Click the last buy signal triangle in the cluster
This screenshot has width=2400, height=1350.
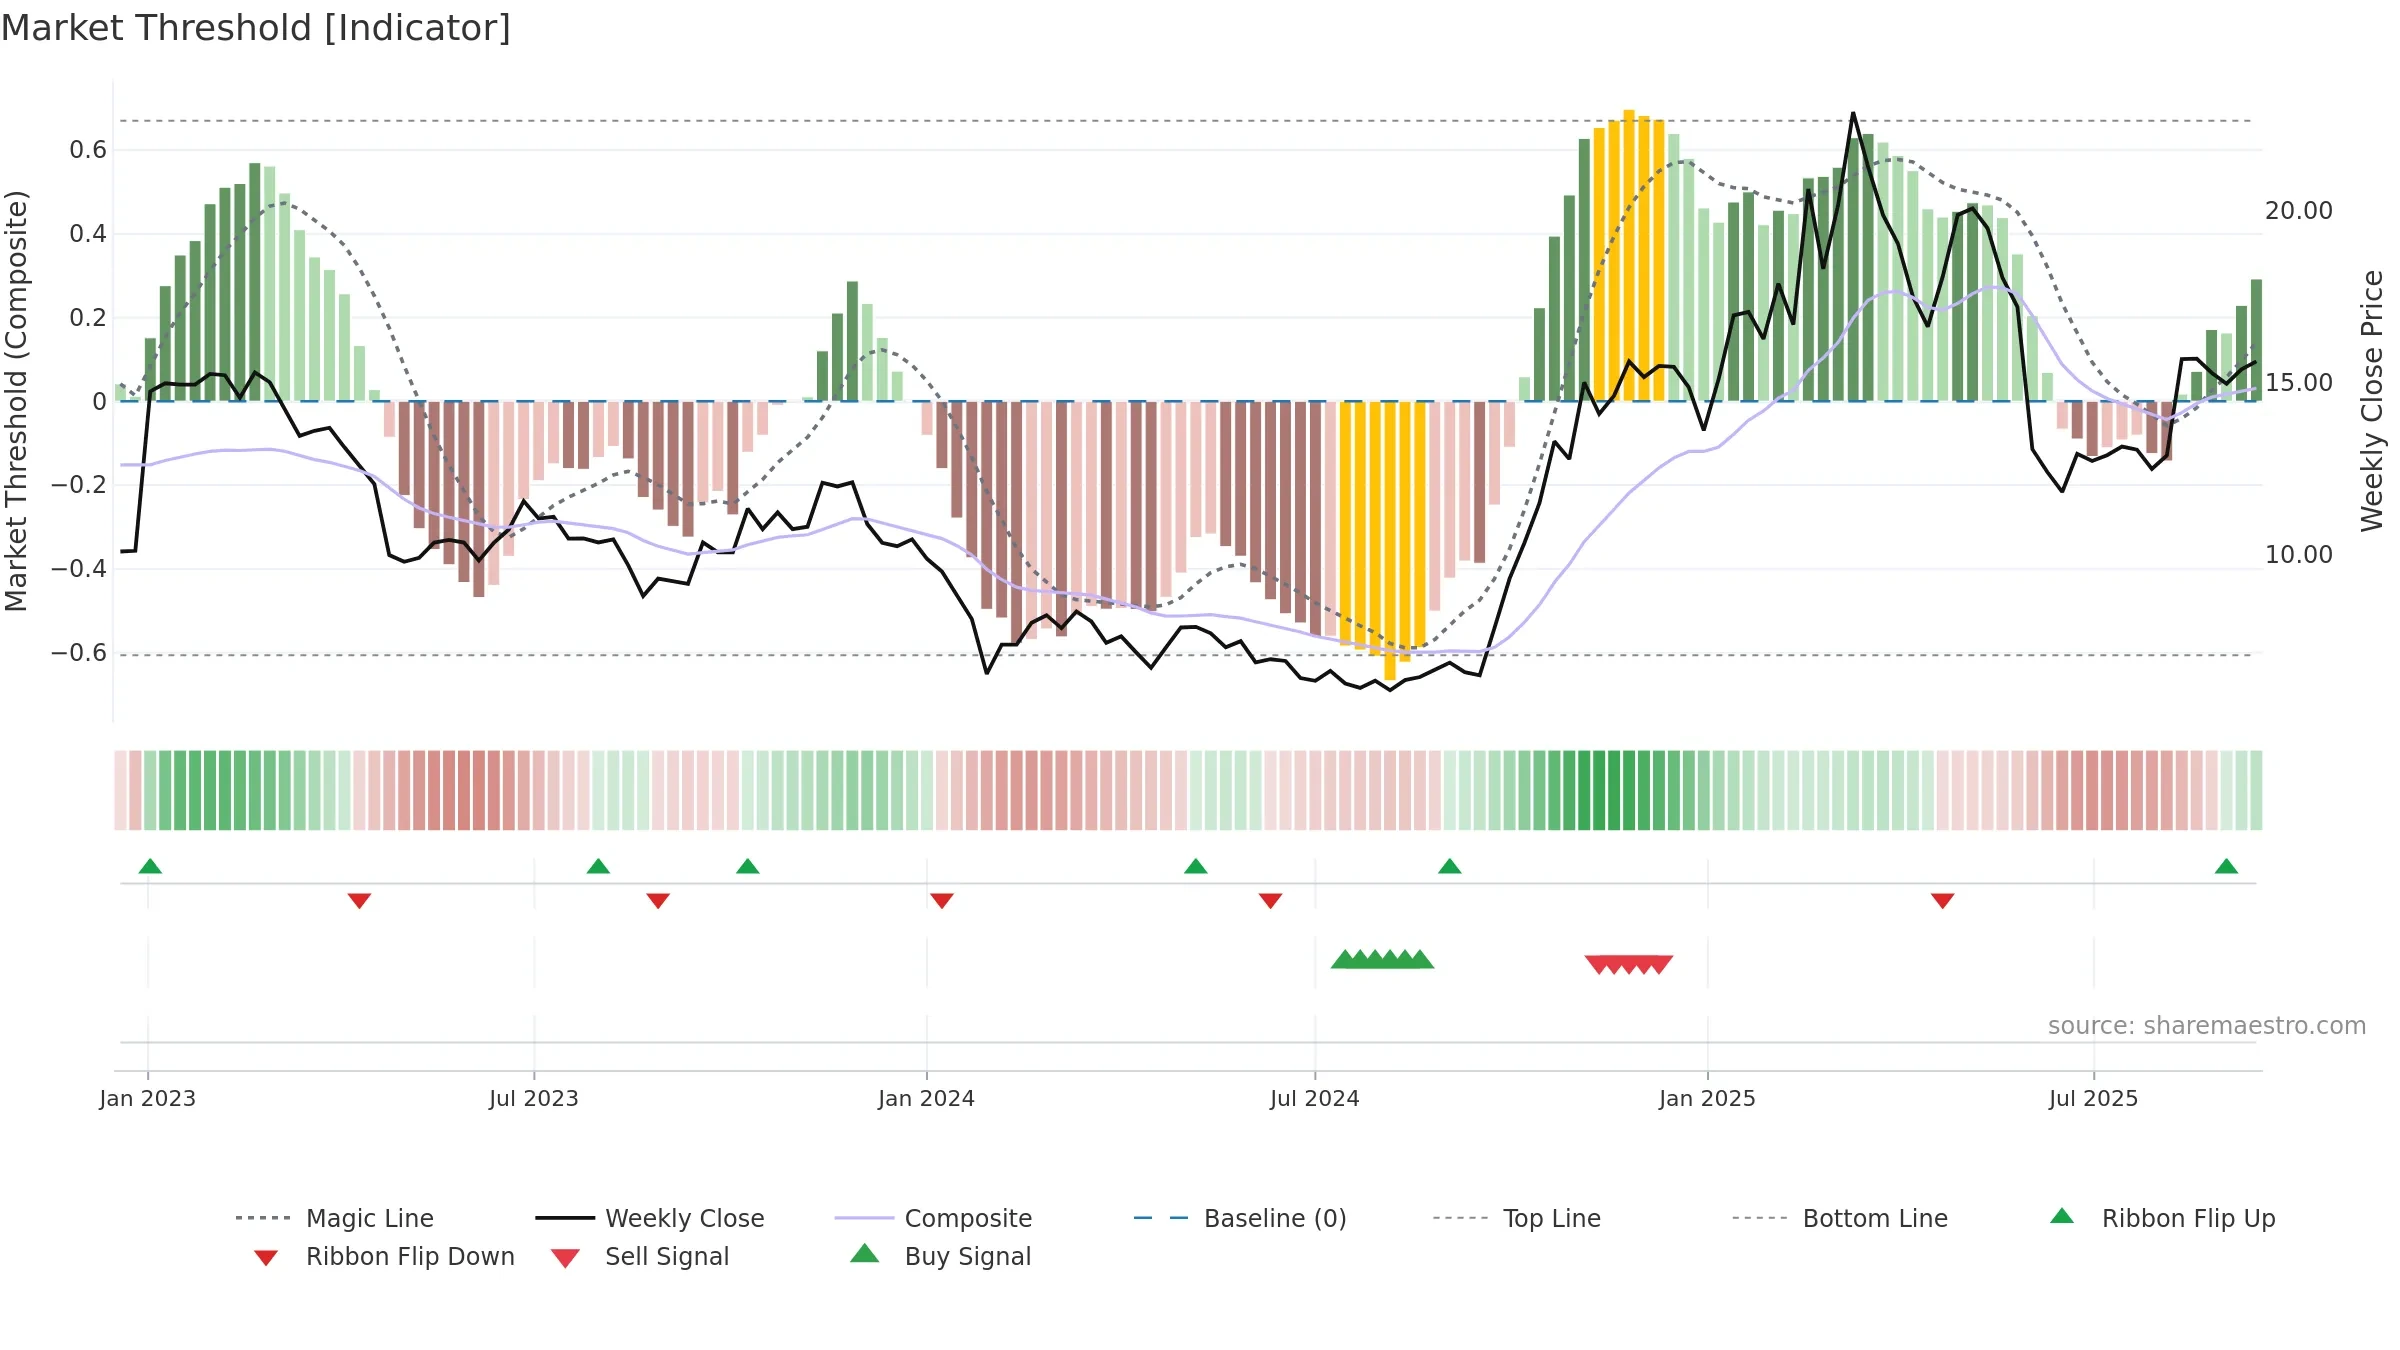click(1421, 959)
